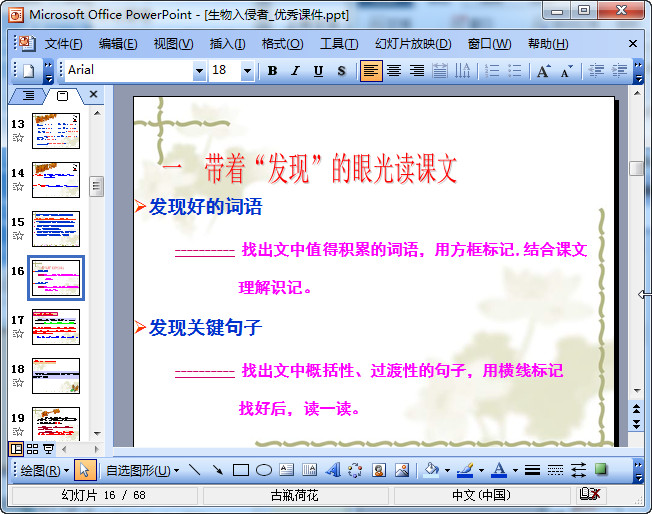Click the text shadow S icon
The width and height of the screenshot is (652, 514).
(341, 71)
